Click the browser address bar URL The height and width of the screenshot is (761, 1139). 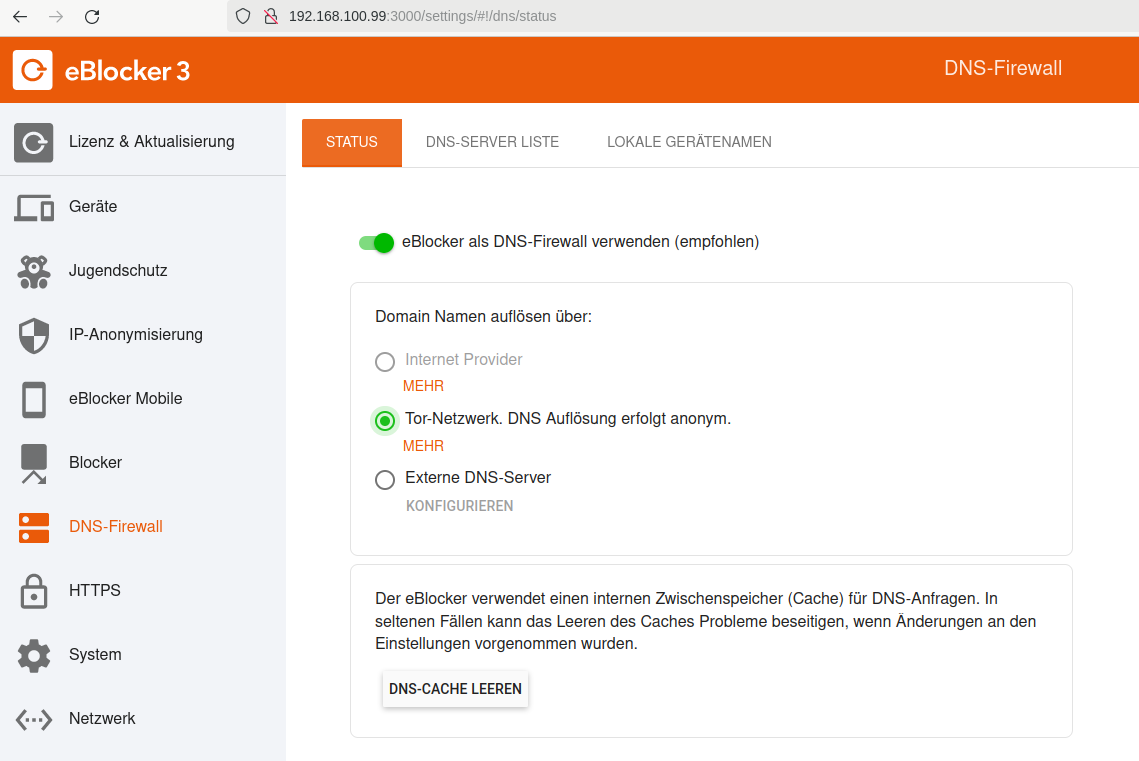422,16
